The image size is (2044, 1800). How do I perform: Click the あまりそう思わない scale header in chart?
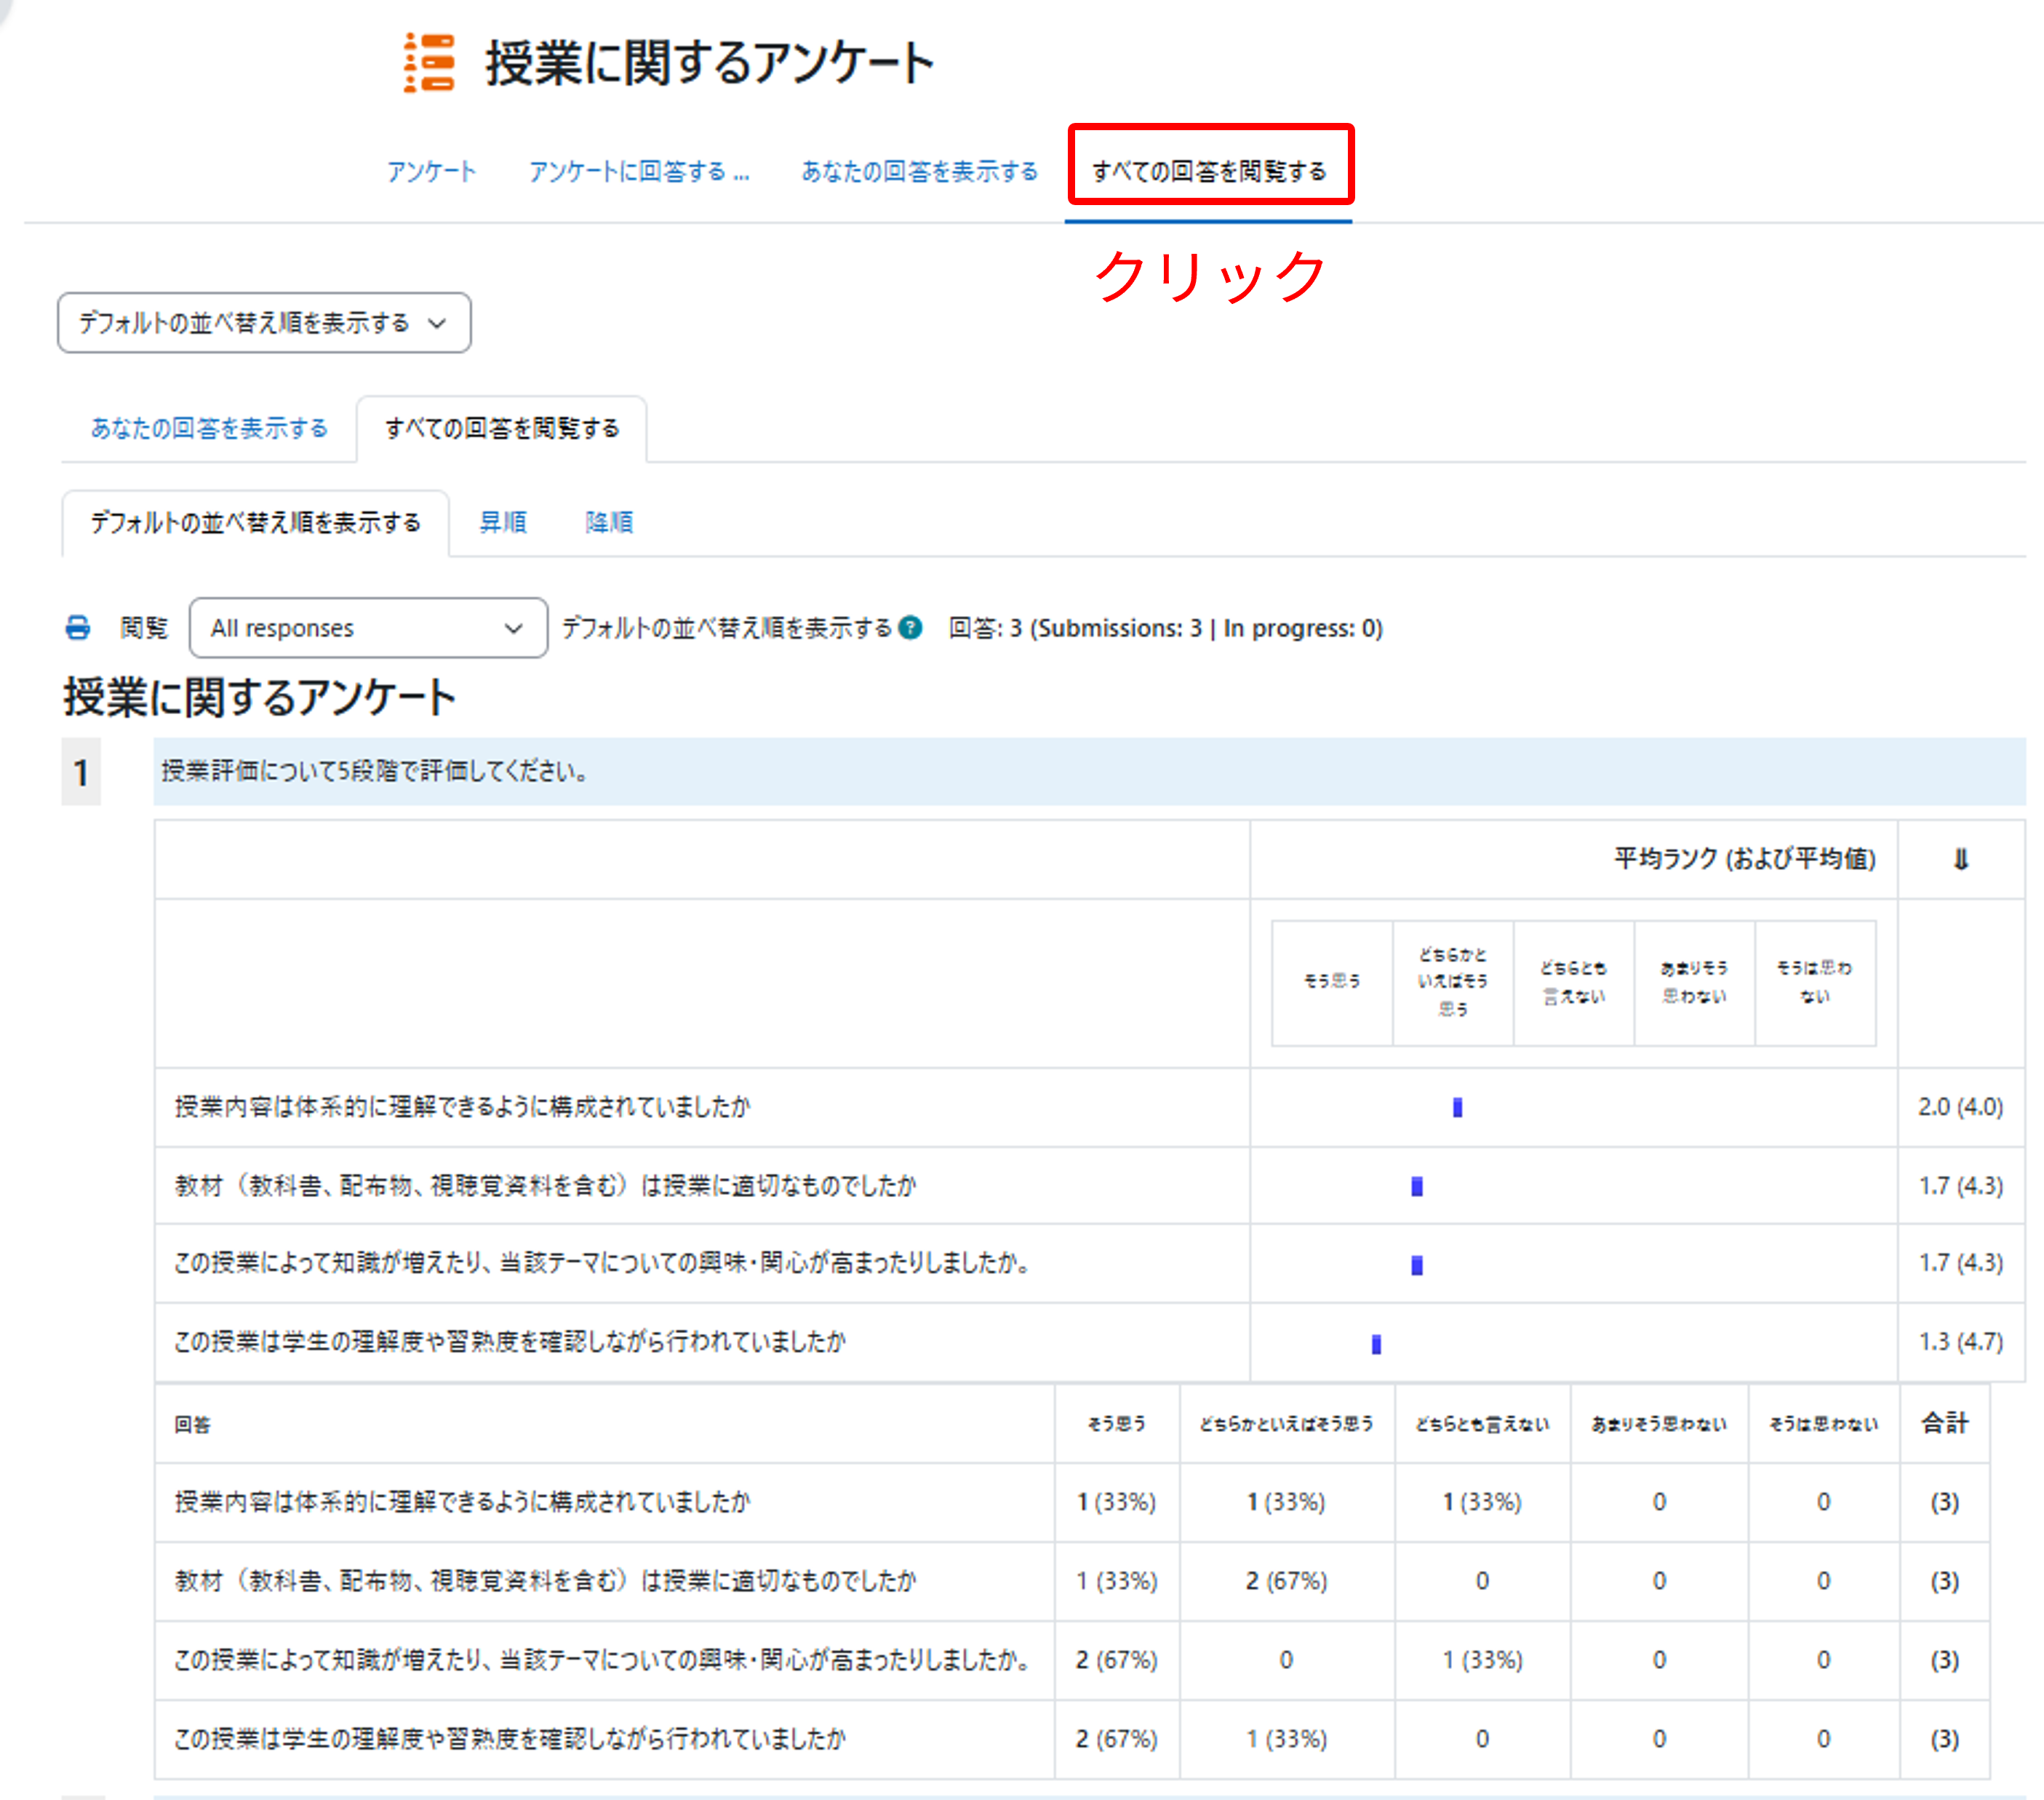[1695, 982]
